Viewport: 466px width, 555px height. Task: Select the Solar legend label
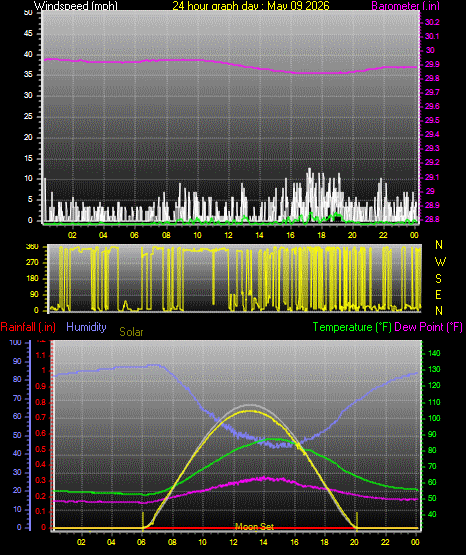pyautogui.click(x=131, y=332)
